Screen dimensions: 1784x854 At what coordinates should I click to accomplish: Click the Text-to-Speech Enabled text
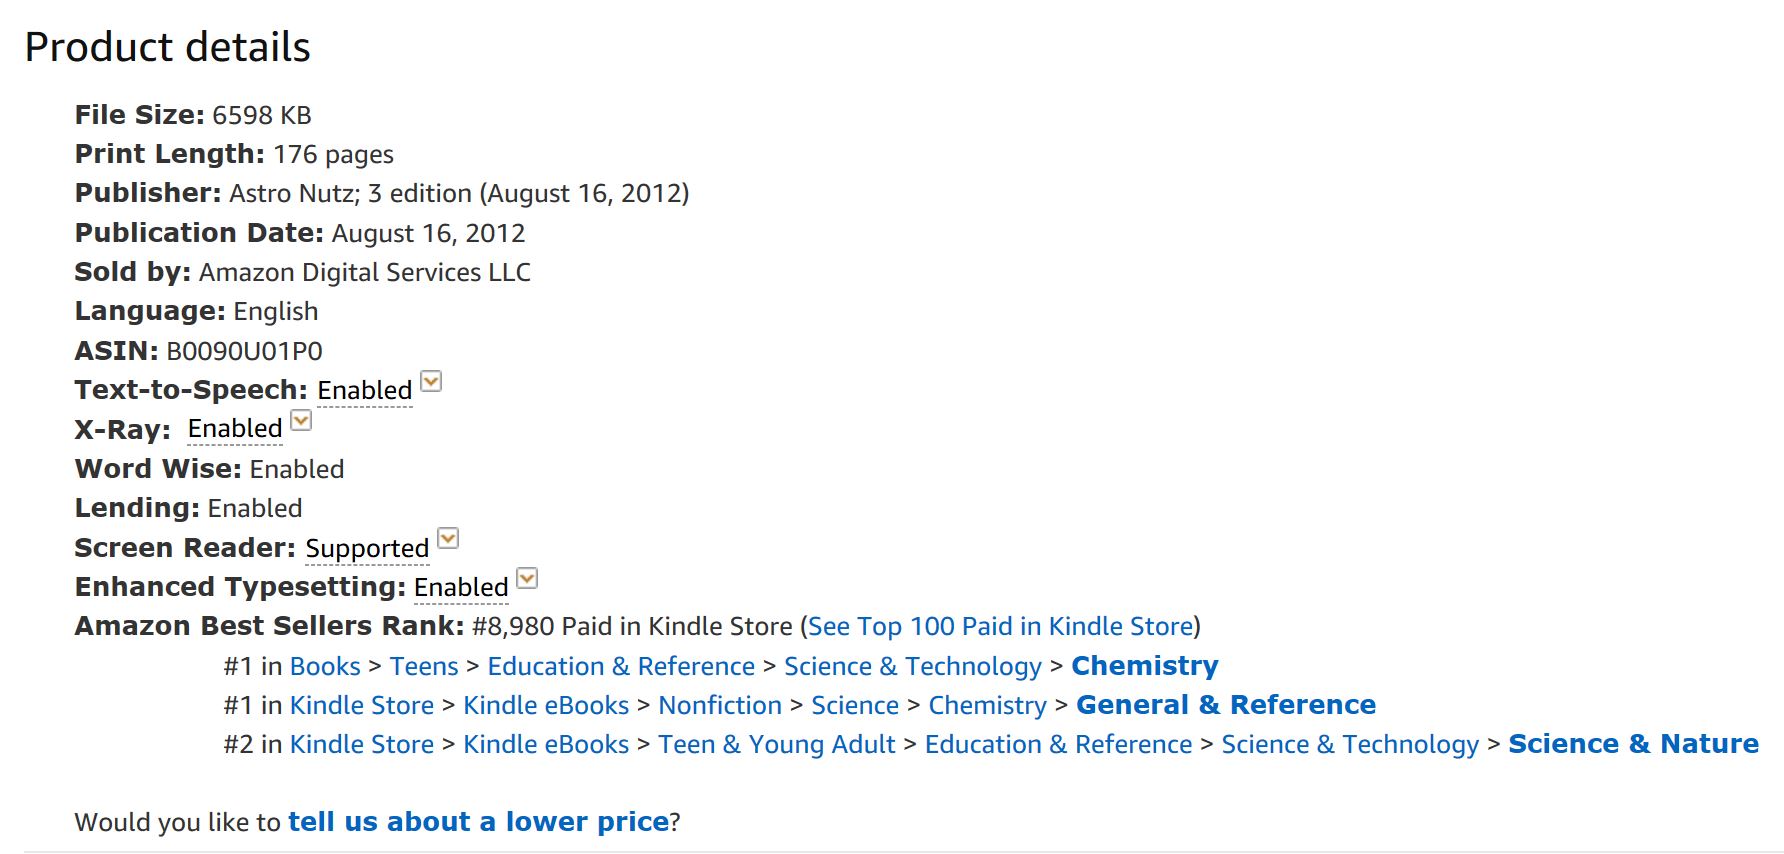coord(364,390)
